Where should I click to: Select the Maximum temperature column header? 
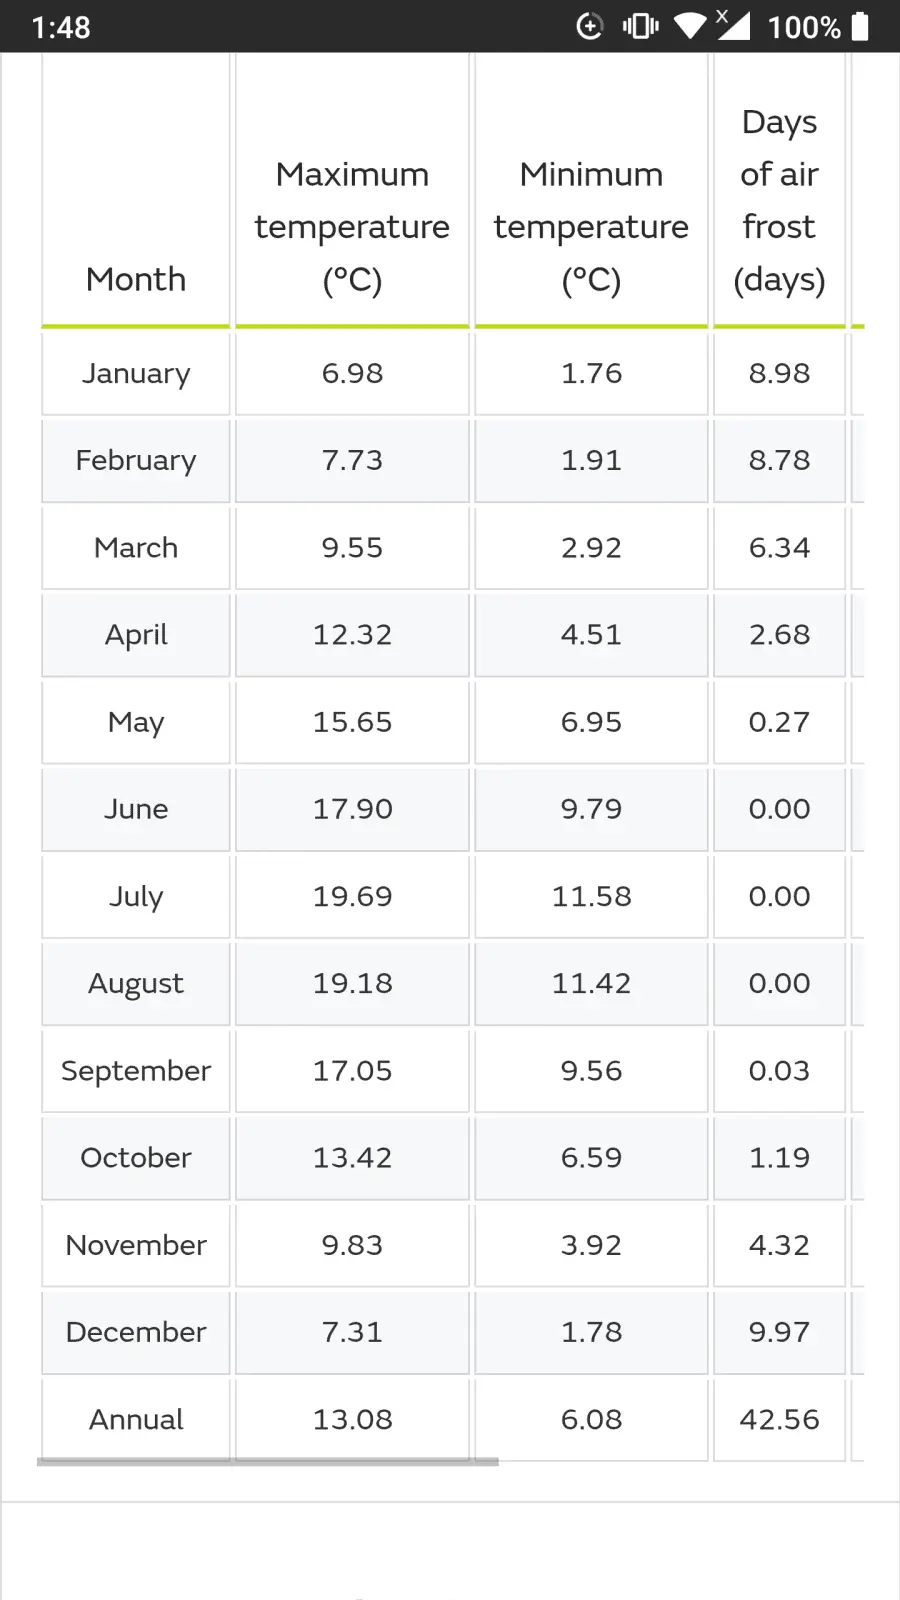tap(352, 226)
